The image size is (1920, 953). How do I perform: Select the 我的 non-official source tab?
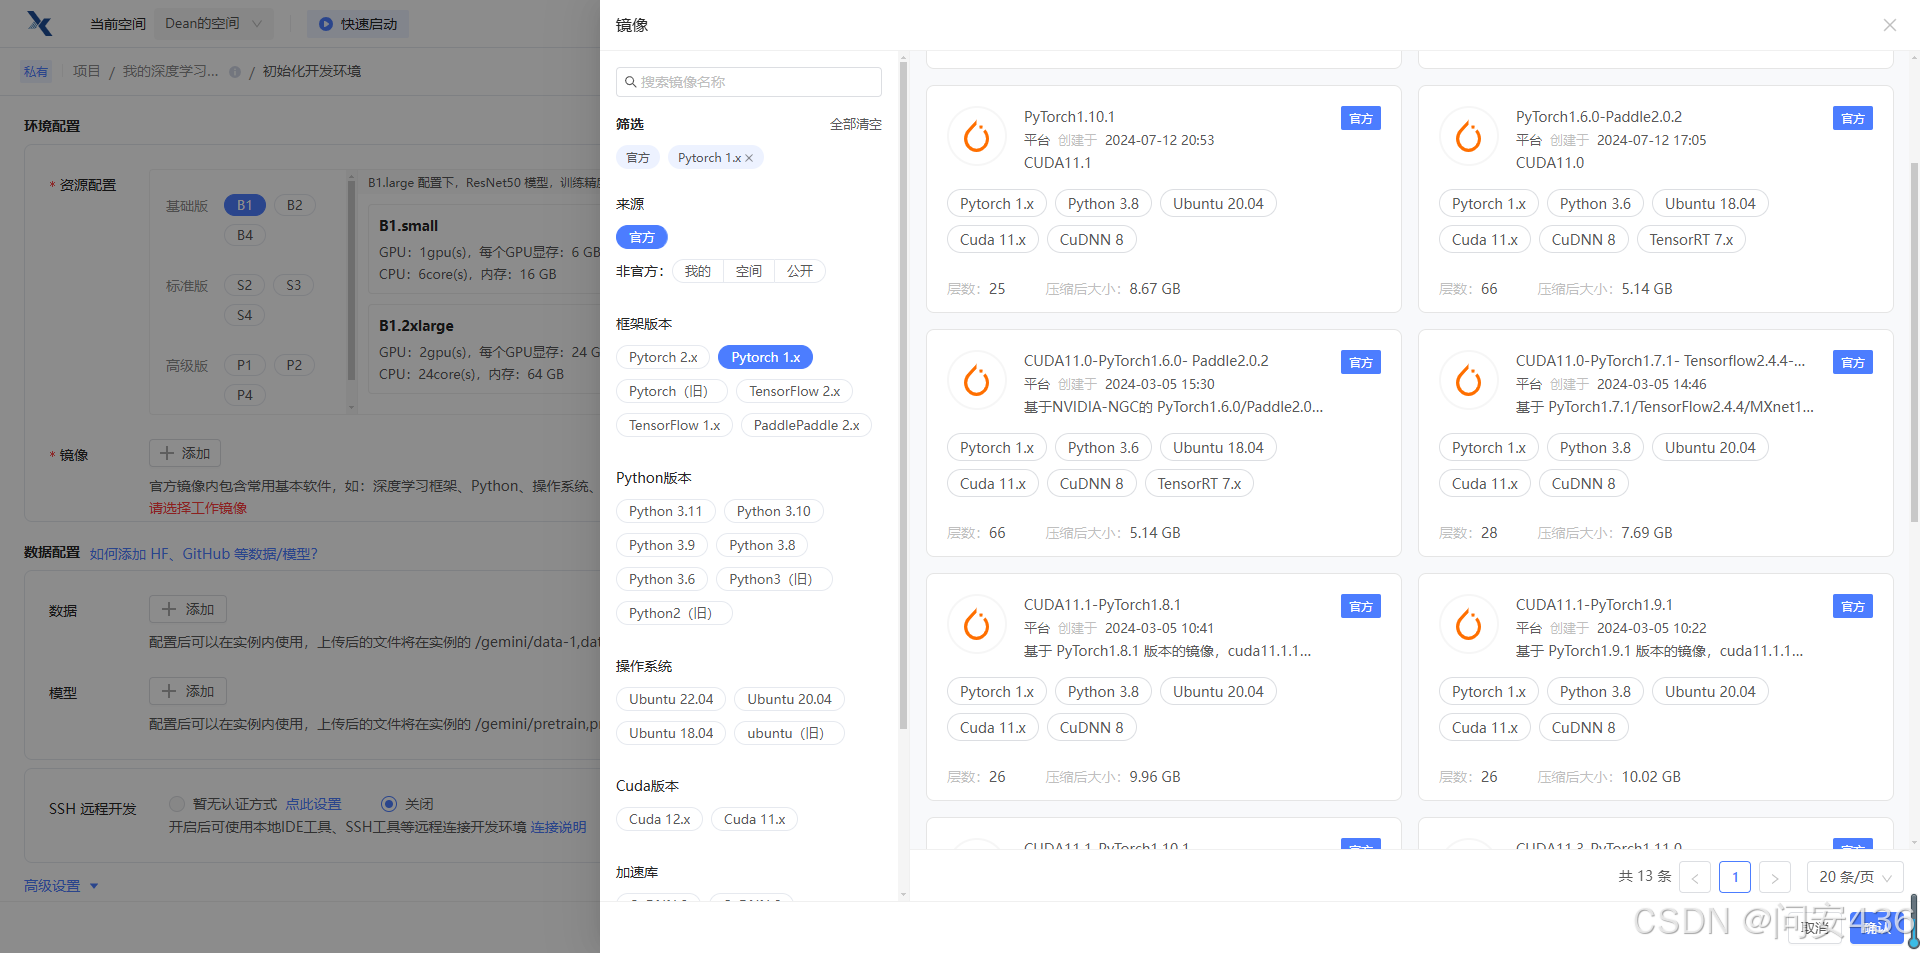[698, 271]
